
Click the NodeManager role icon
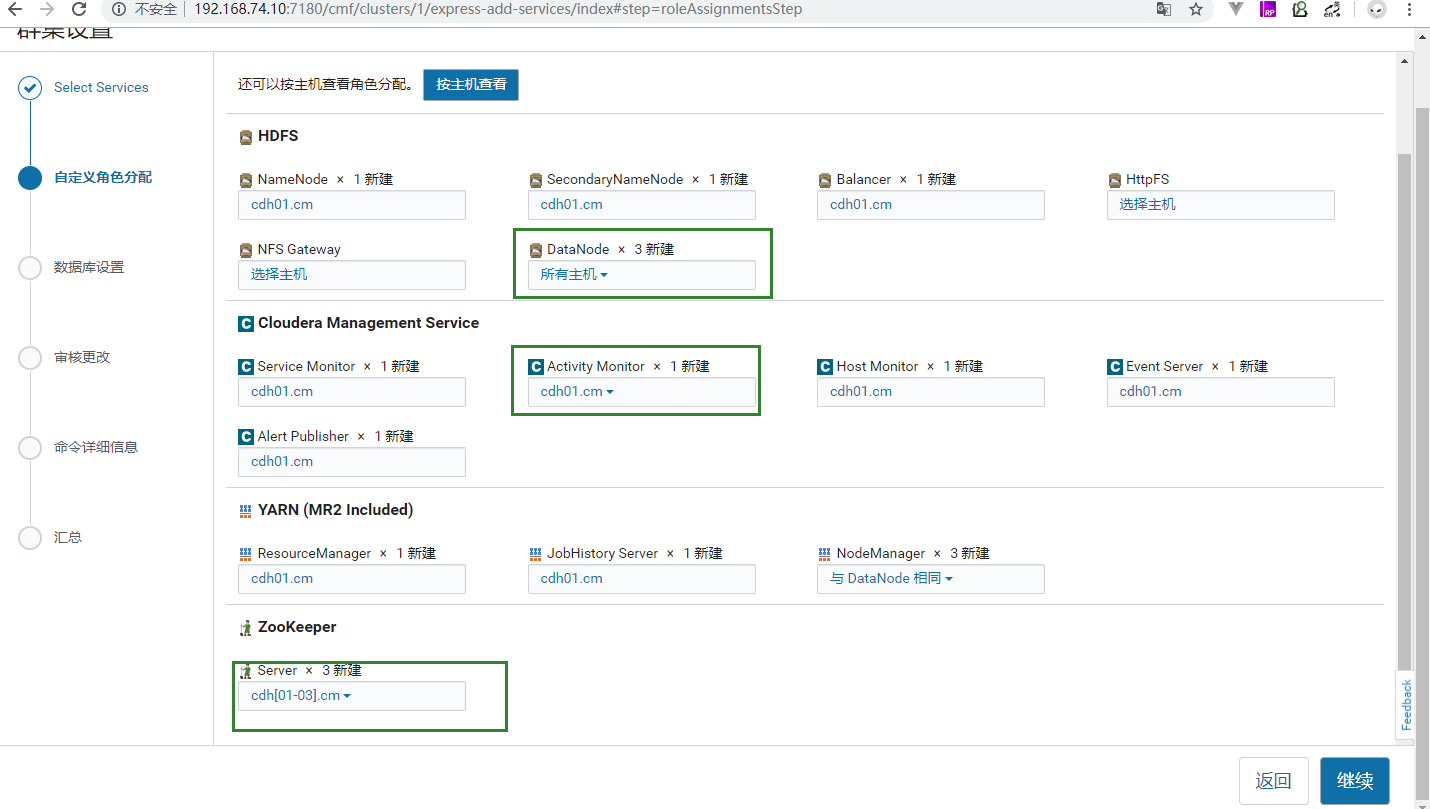825,554
